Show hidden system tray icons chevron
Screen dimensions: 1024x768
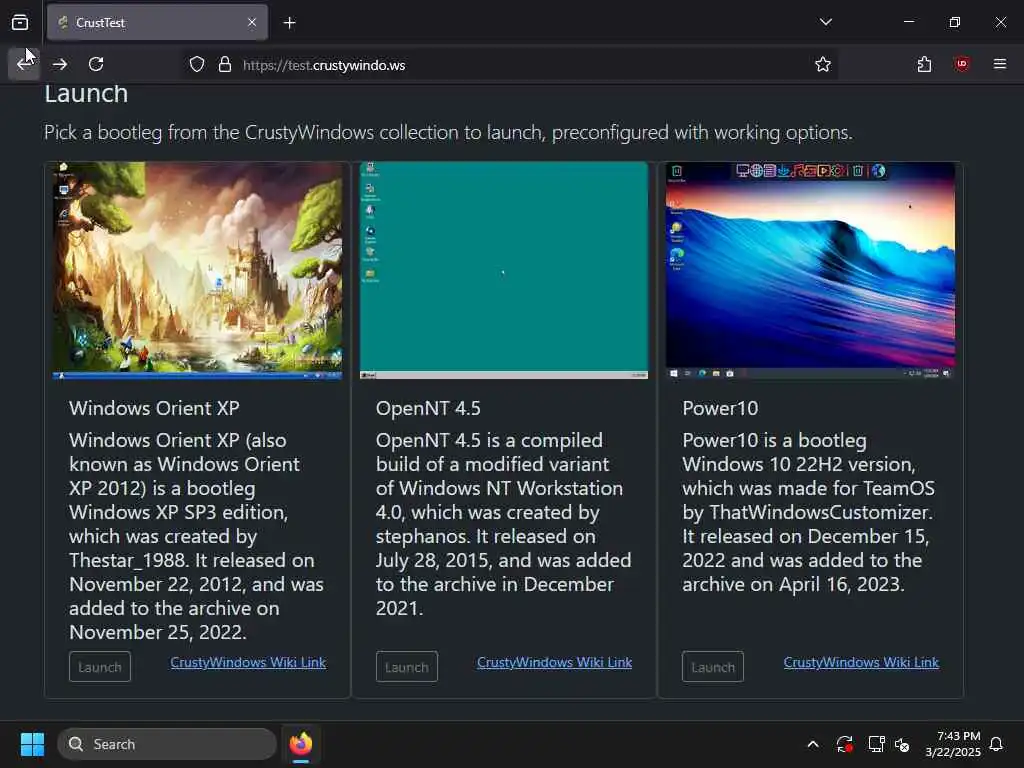pos(813,744)
